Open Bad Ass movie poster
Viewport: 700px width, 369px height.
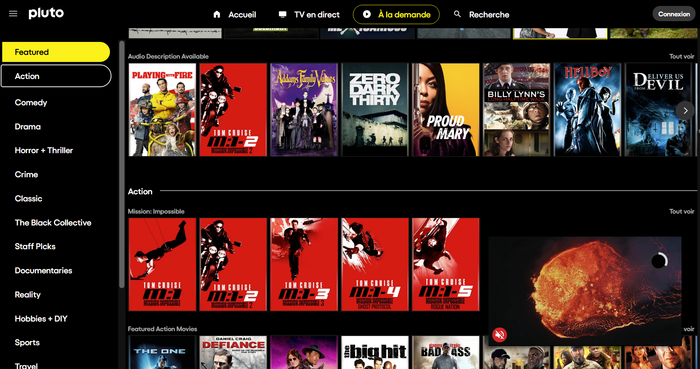[x=446, y=352]
